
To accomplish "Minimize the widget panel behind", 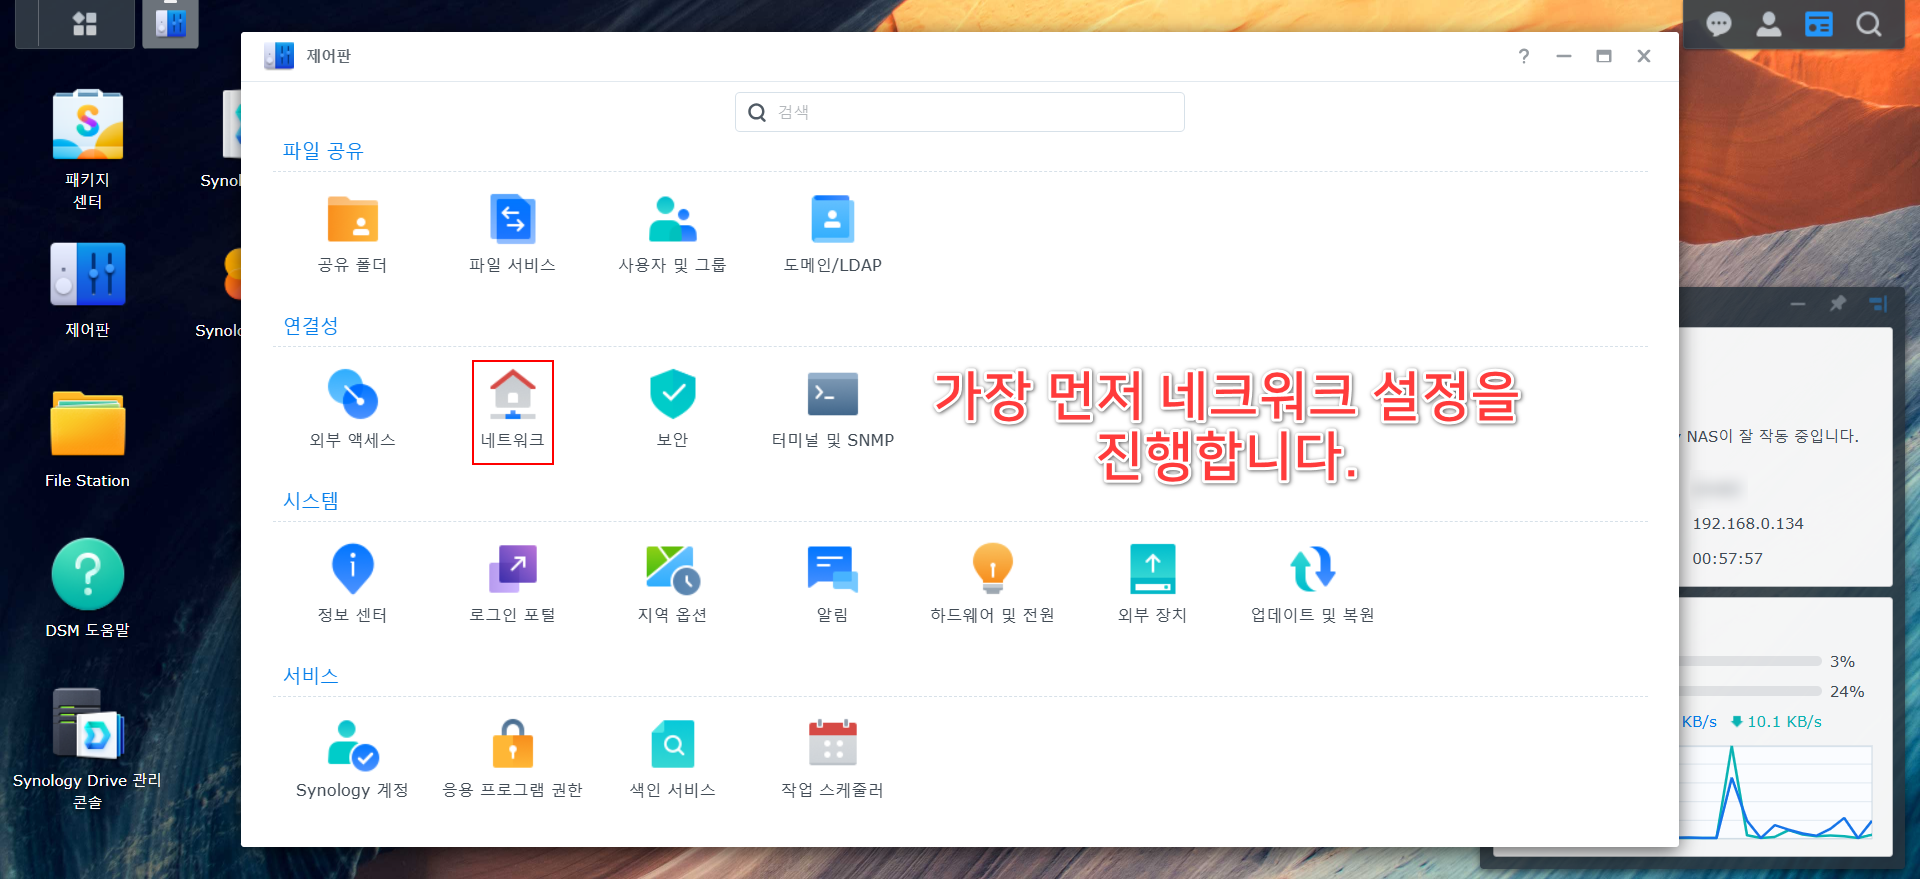I will point(1798,303).
